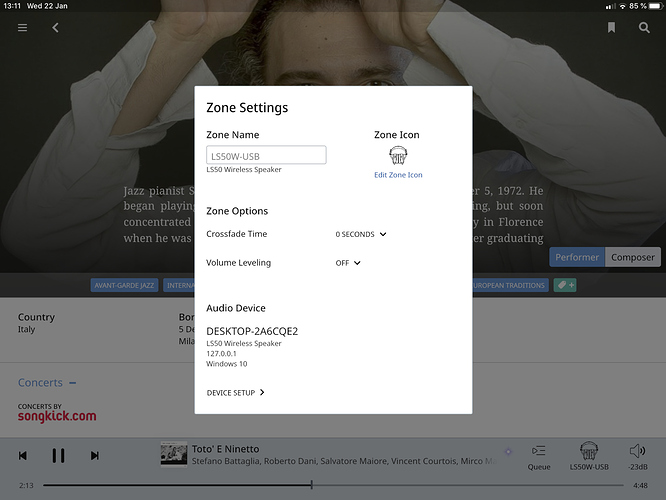The image size is (666, 500).
Task: Click the 127.0.0.1 address text
Action: tap(221, 353)
